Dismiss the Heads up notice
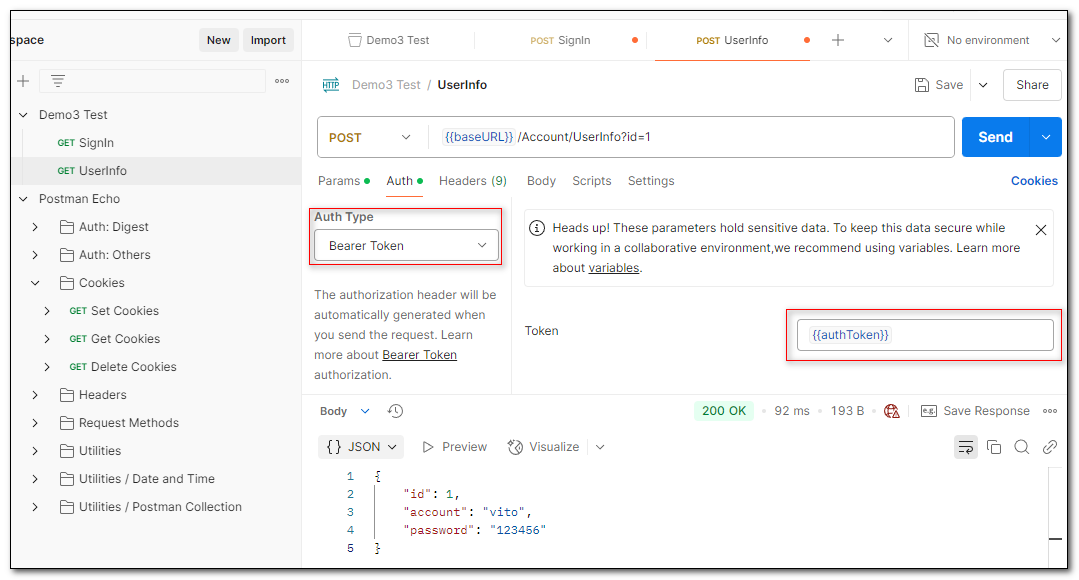 click(x=1040, y=230)
